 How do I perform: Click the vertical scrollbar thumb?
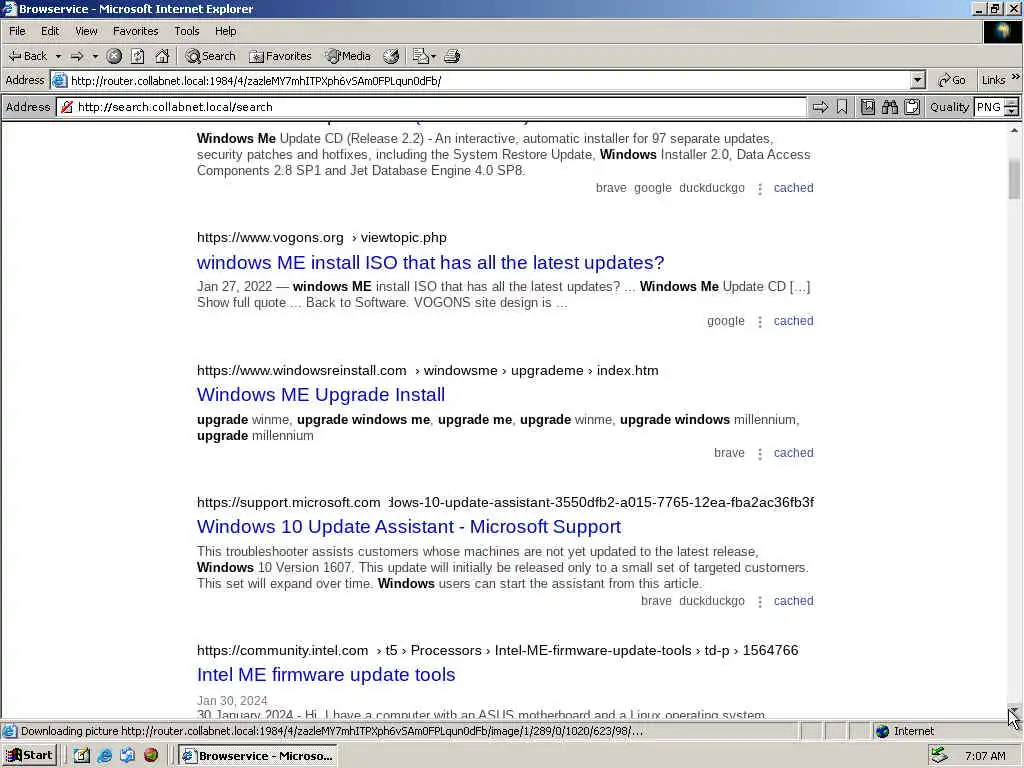1014,178
